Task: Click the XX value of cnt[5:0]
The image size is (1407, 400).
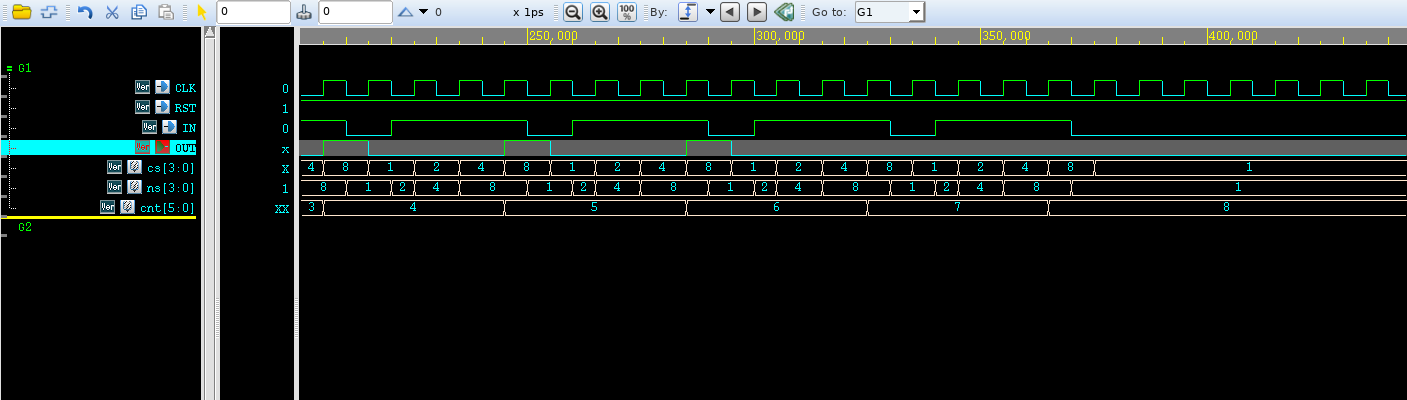Action: [282, 209]
